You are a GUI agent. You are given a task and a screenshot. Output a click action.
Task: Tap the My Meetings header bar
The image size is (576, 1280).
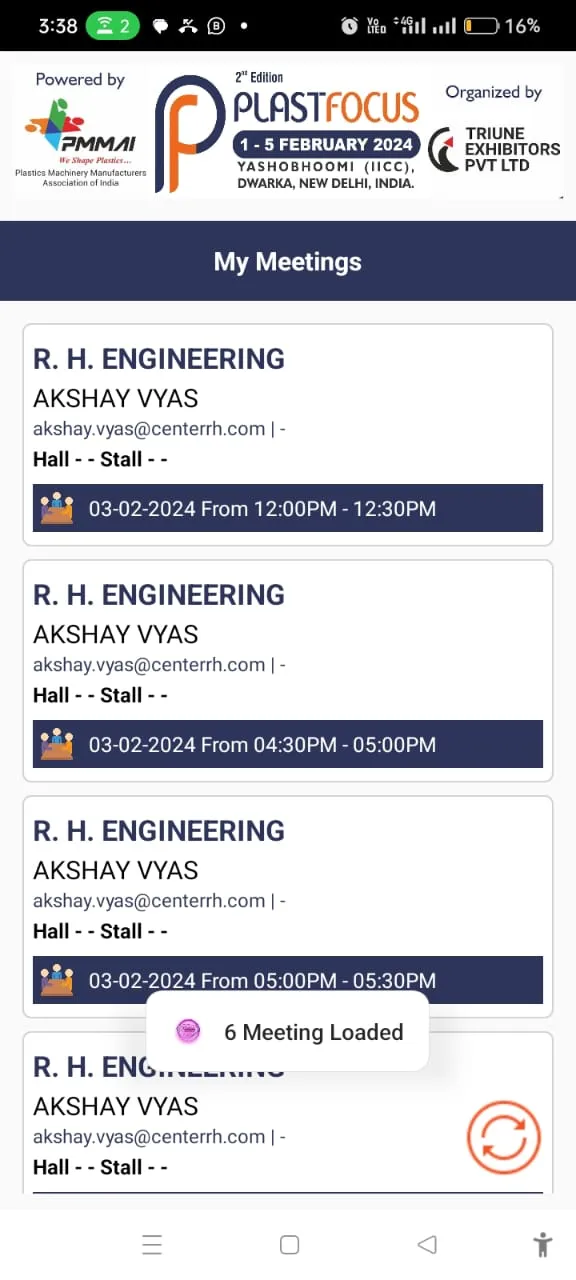[288, 261]
